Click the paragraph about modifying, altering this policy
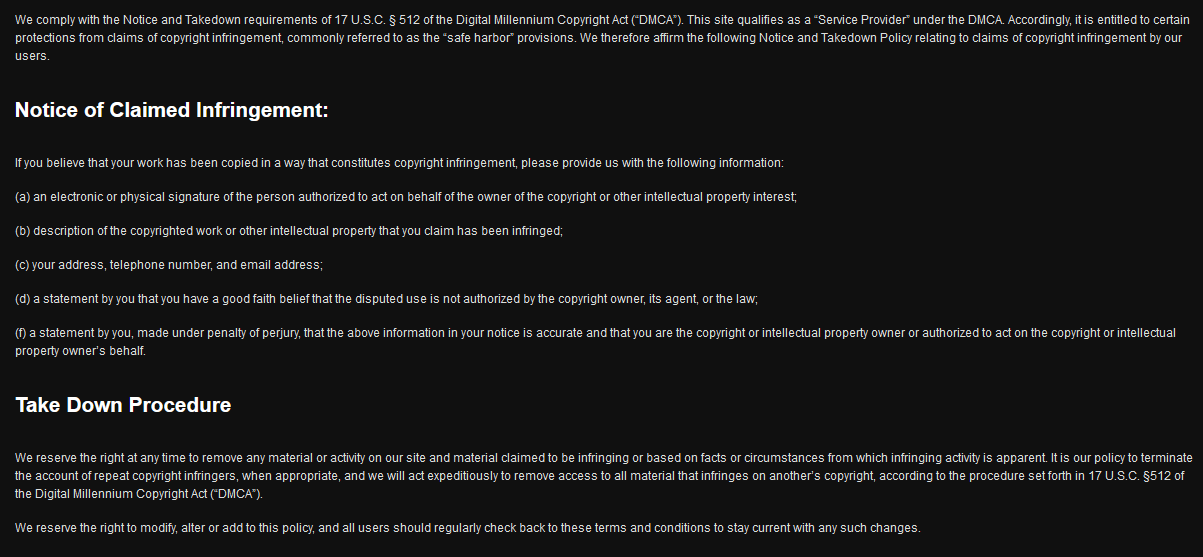Image resolution: width=1203 pixels, height=557 pixels. [x=467, y=528]
